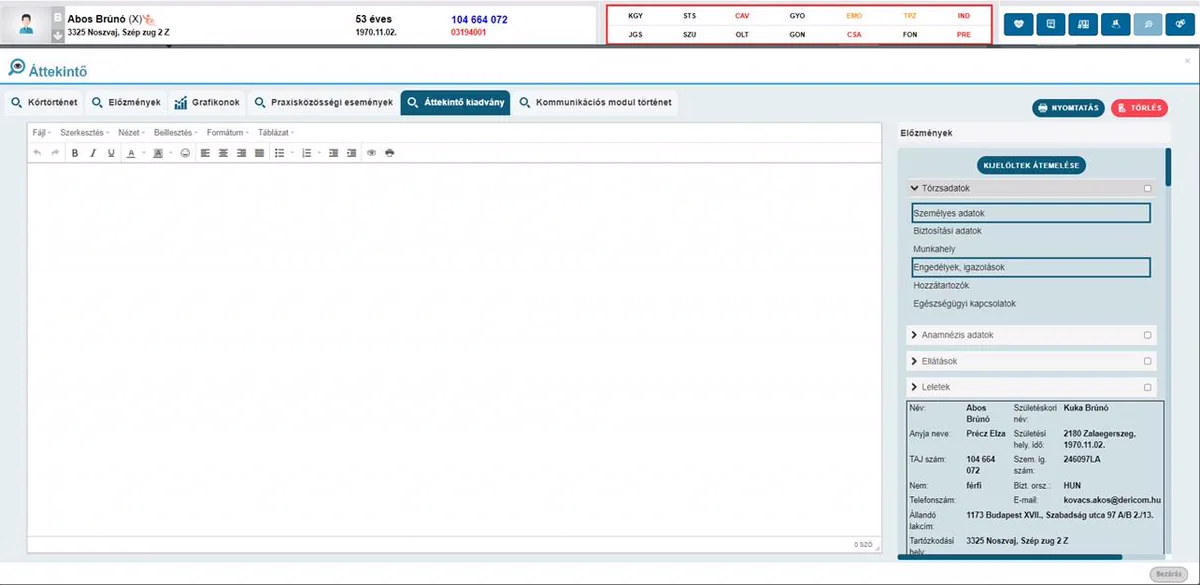
Task: Click the patient person icon button in header
Action: (x=1114, y=24)
